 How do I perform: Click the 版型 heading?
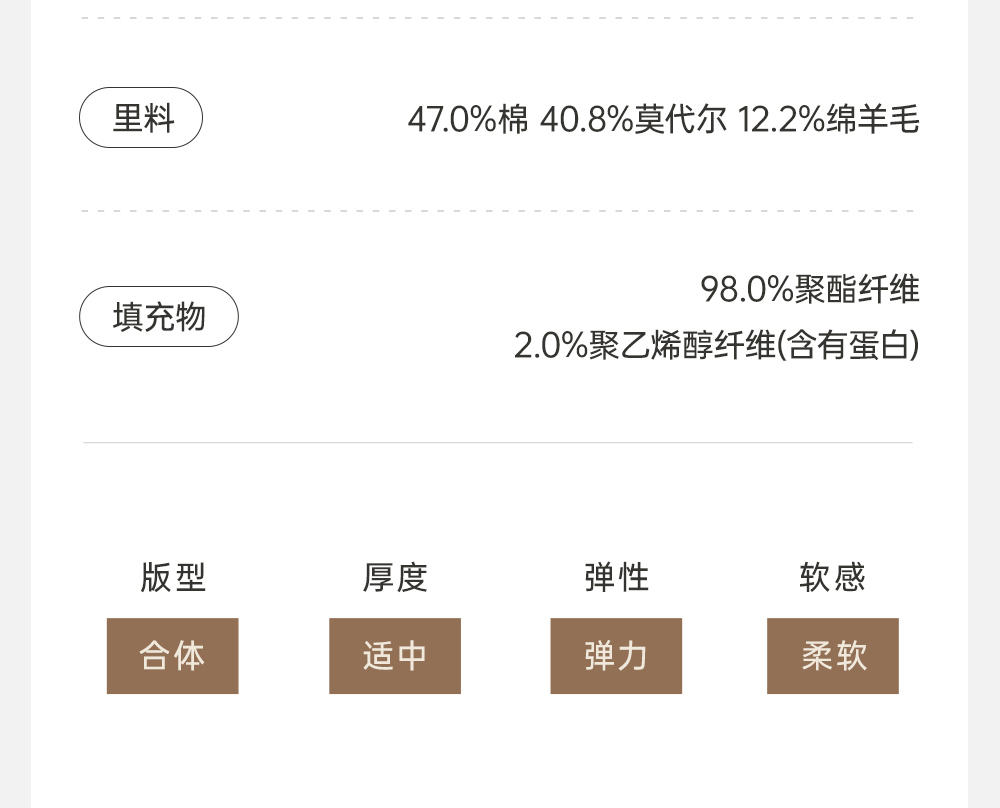[173, 577]
